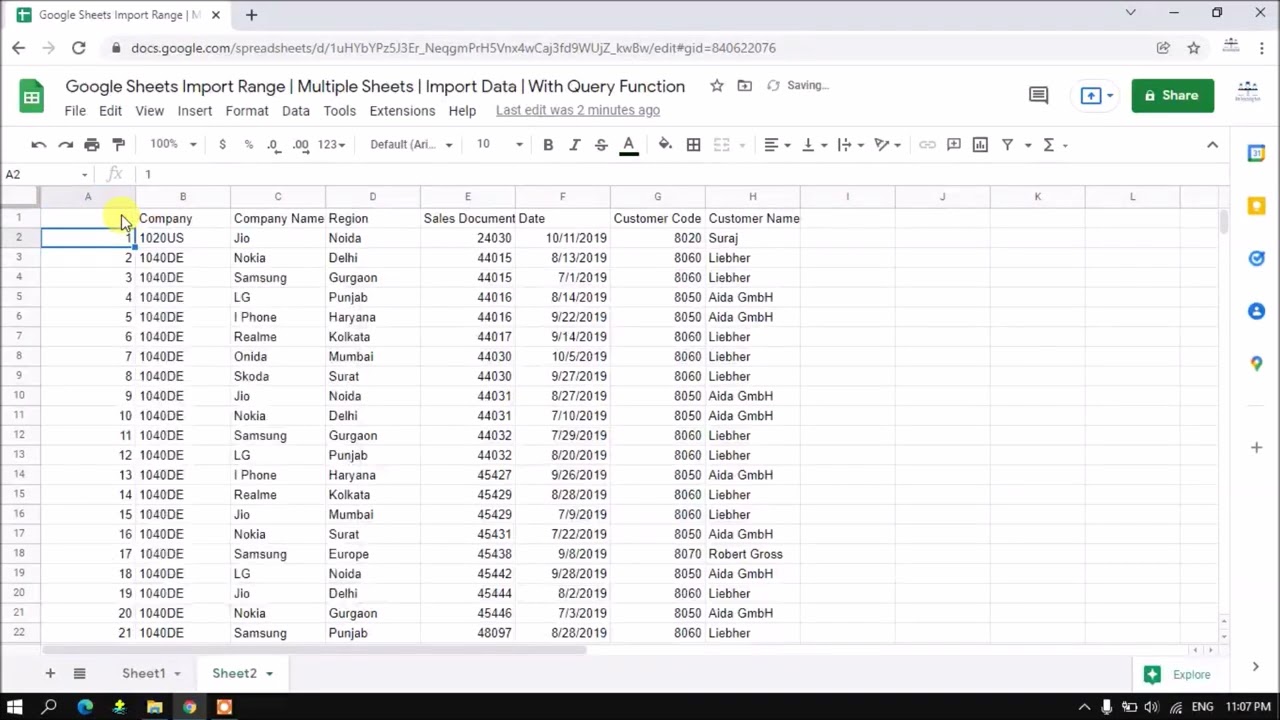Click the formula bar input

680,174
